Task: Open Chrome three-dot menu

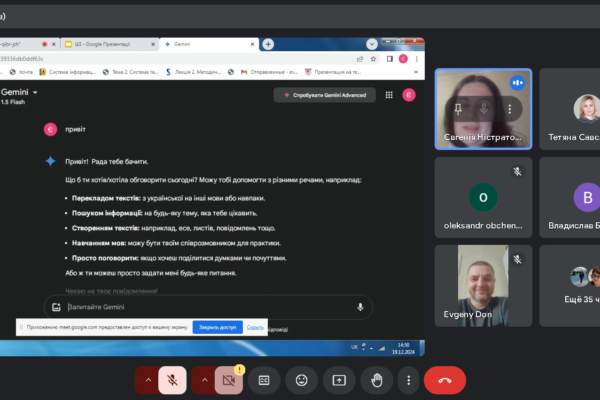Action: click(417, 59)
